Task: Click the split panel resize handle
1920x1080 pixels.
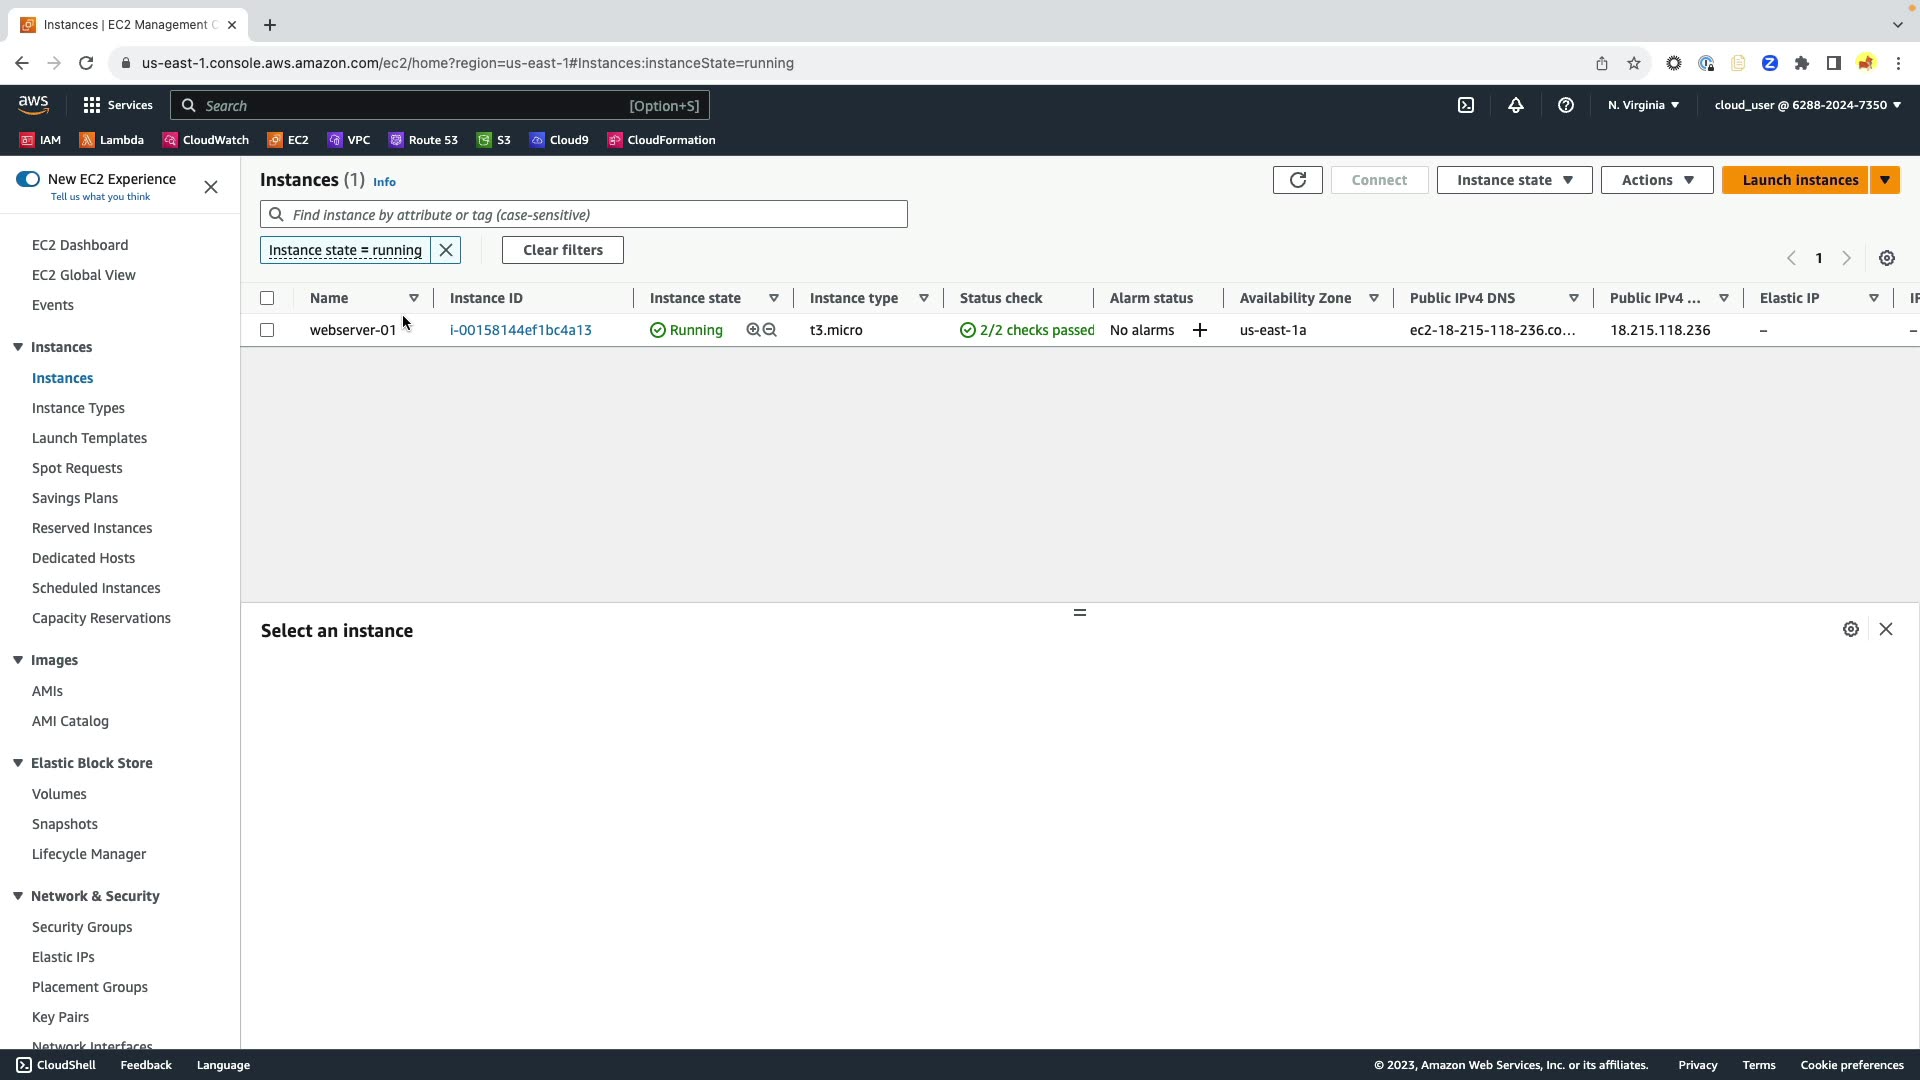Action: [1079, 612]
